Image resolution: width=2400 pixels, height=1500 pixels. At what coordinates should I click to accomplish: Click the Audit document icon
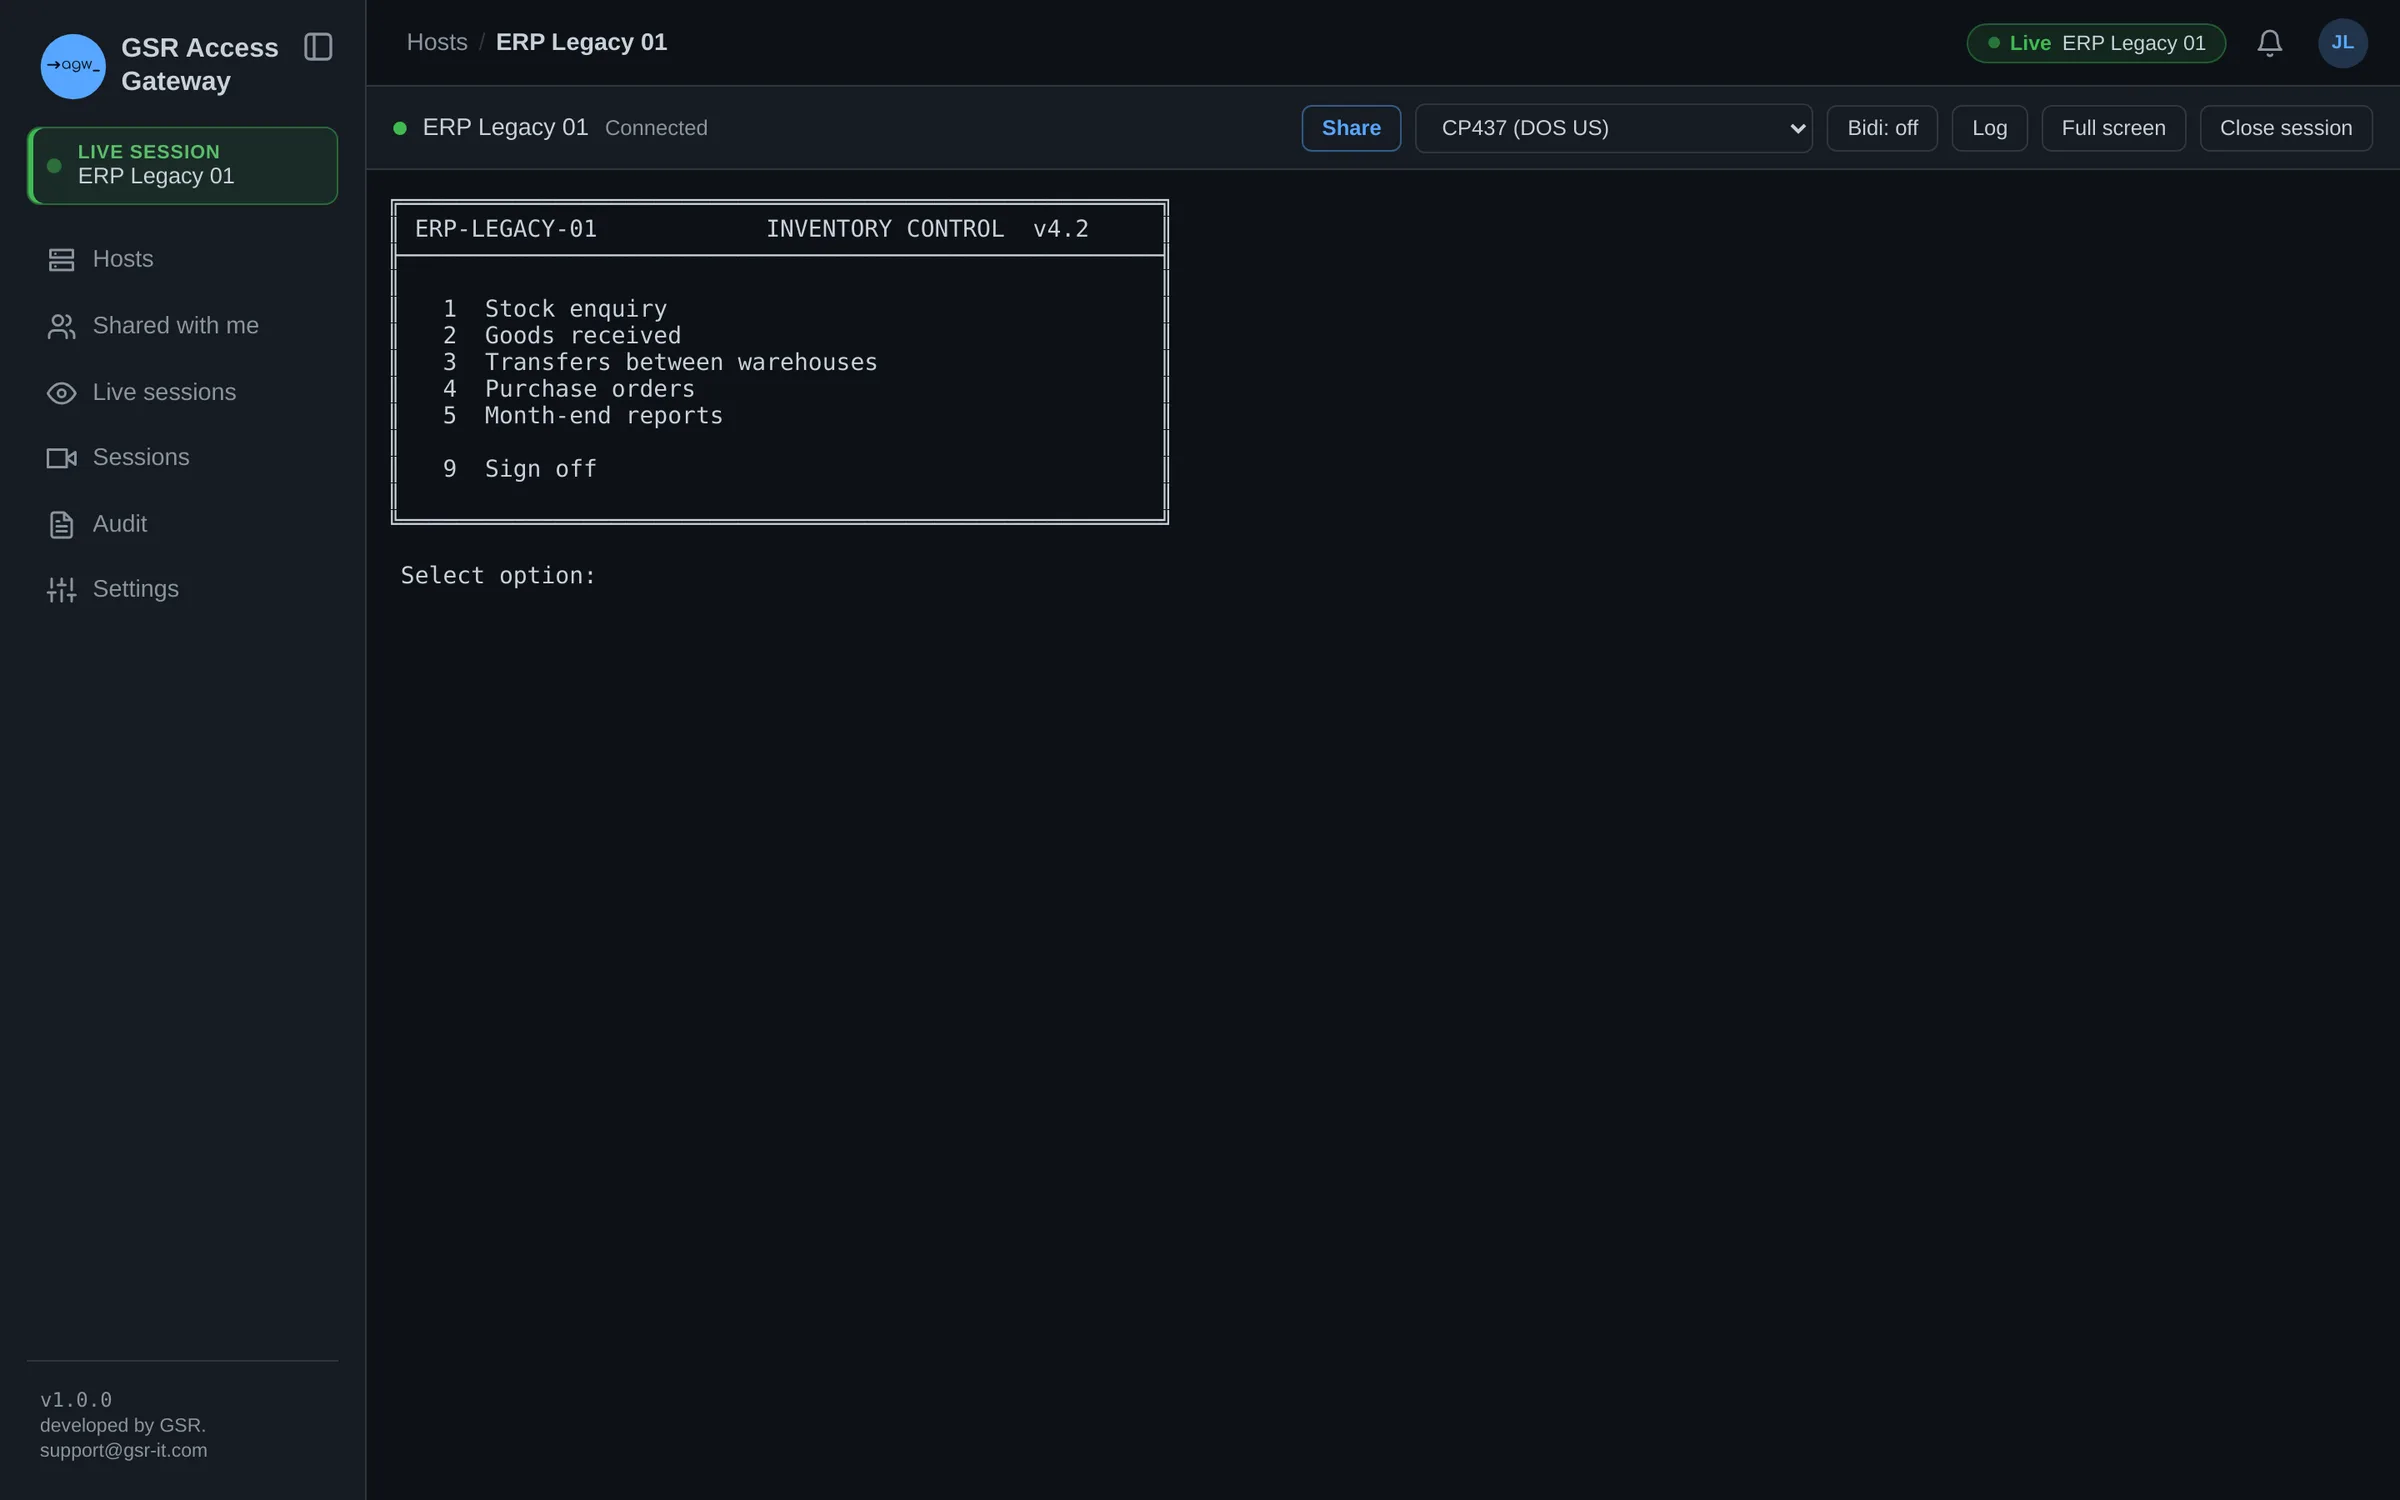61,525
